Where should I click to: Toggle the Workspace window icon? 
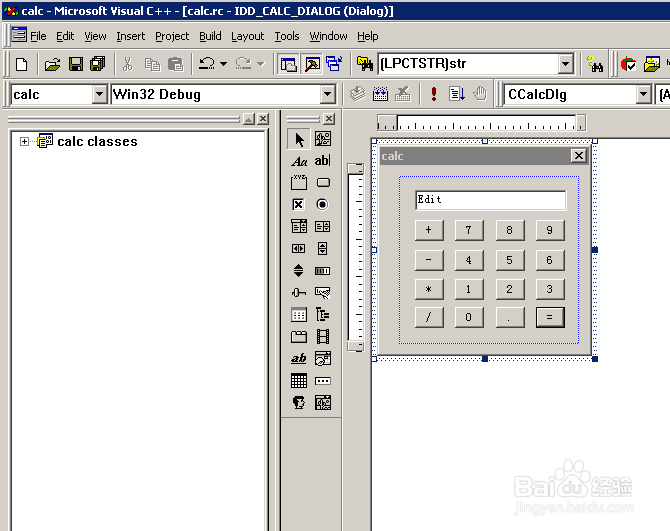[x=288, y=65]
